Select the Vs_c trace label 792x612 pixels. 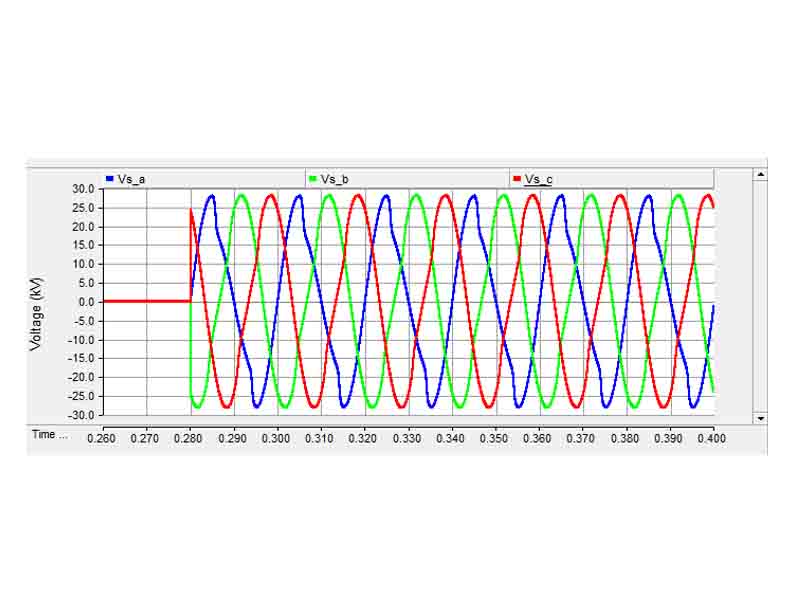coord(539,179)
